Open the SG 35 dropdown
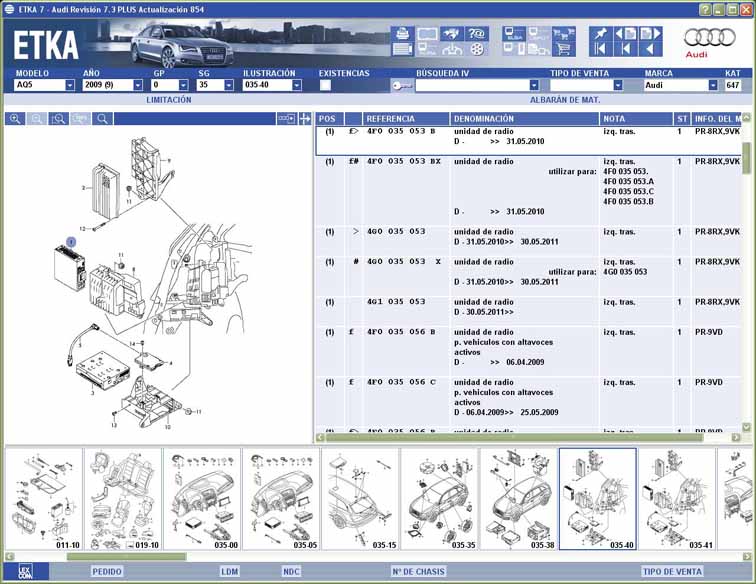The height and width of the screenshot is (584, 756). [229, 85]
